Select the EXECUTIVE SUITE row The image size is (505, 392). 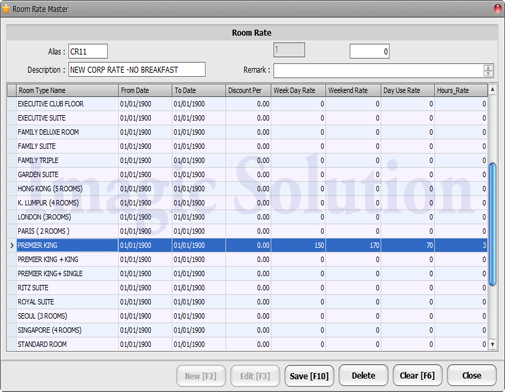(247, 118)
